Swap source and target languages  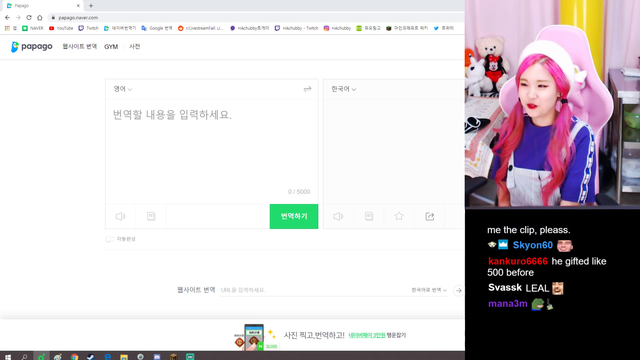[307, 89]
